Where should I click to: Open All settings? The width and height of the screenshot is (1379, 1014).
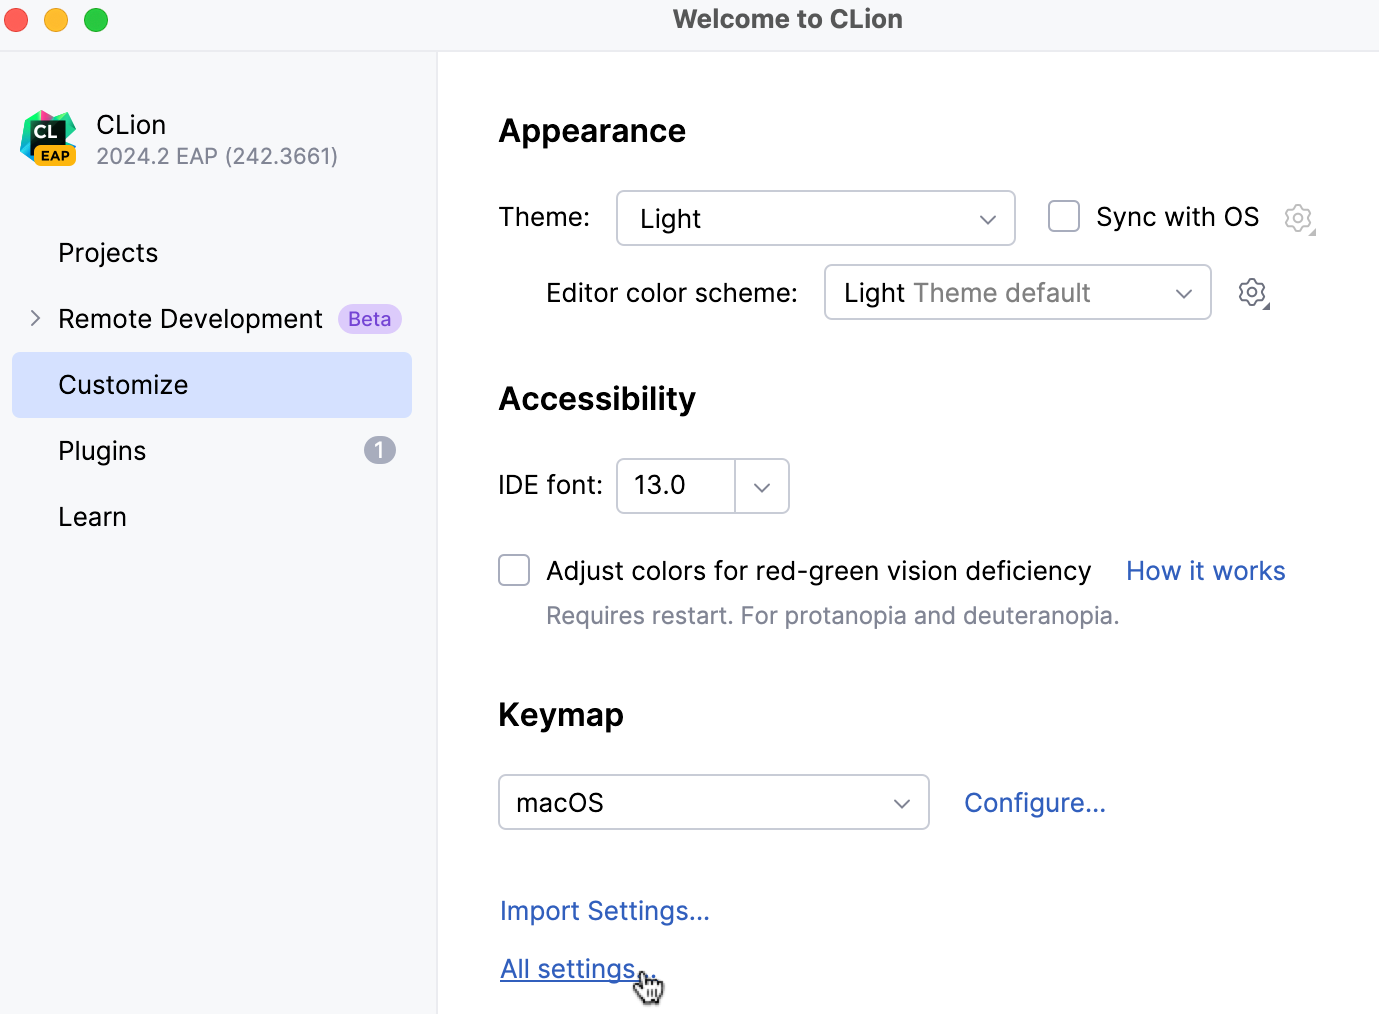point(567,968)
